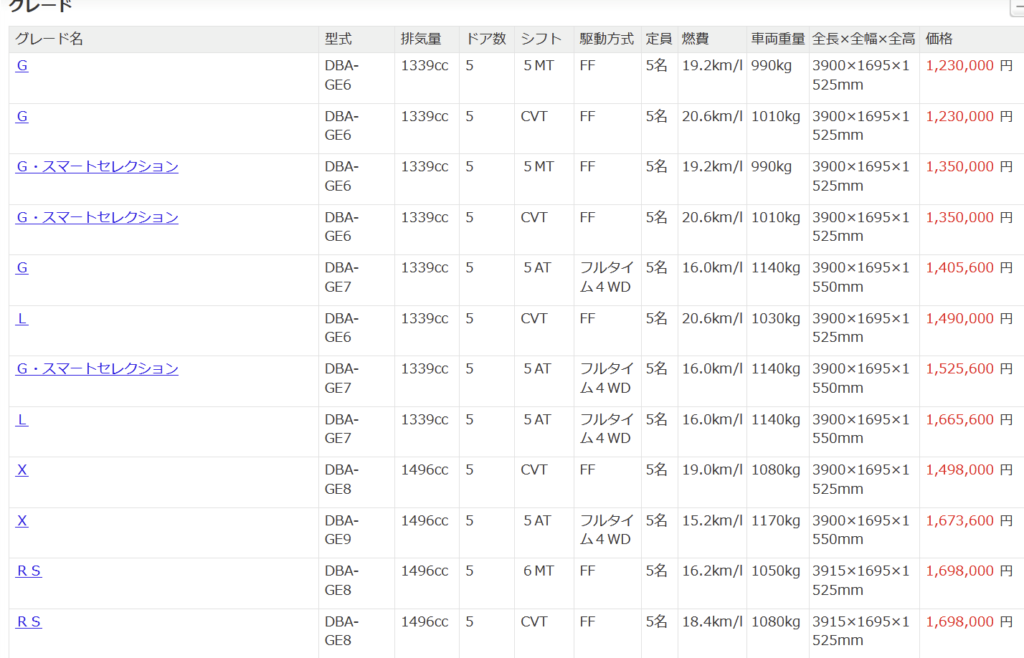Click the 車両重量 column header
The height and width of the screenshot is (658, 1024).
click(778, 39)
